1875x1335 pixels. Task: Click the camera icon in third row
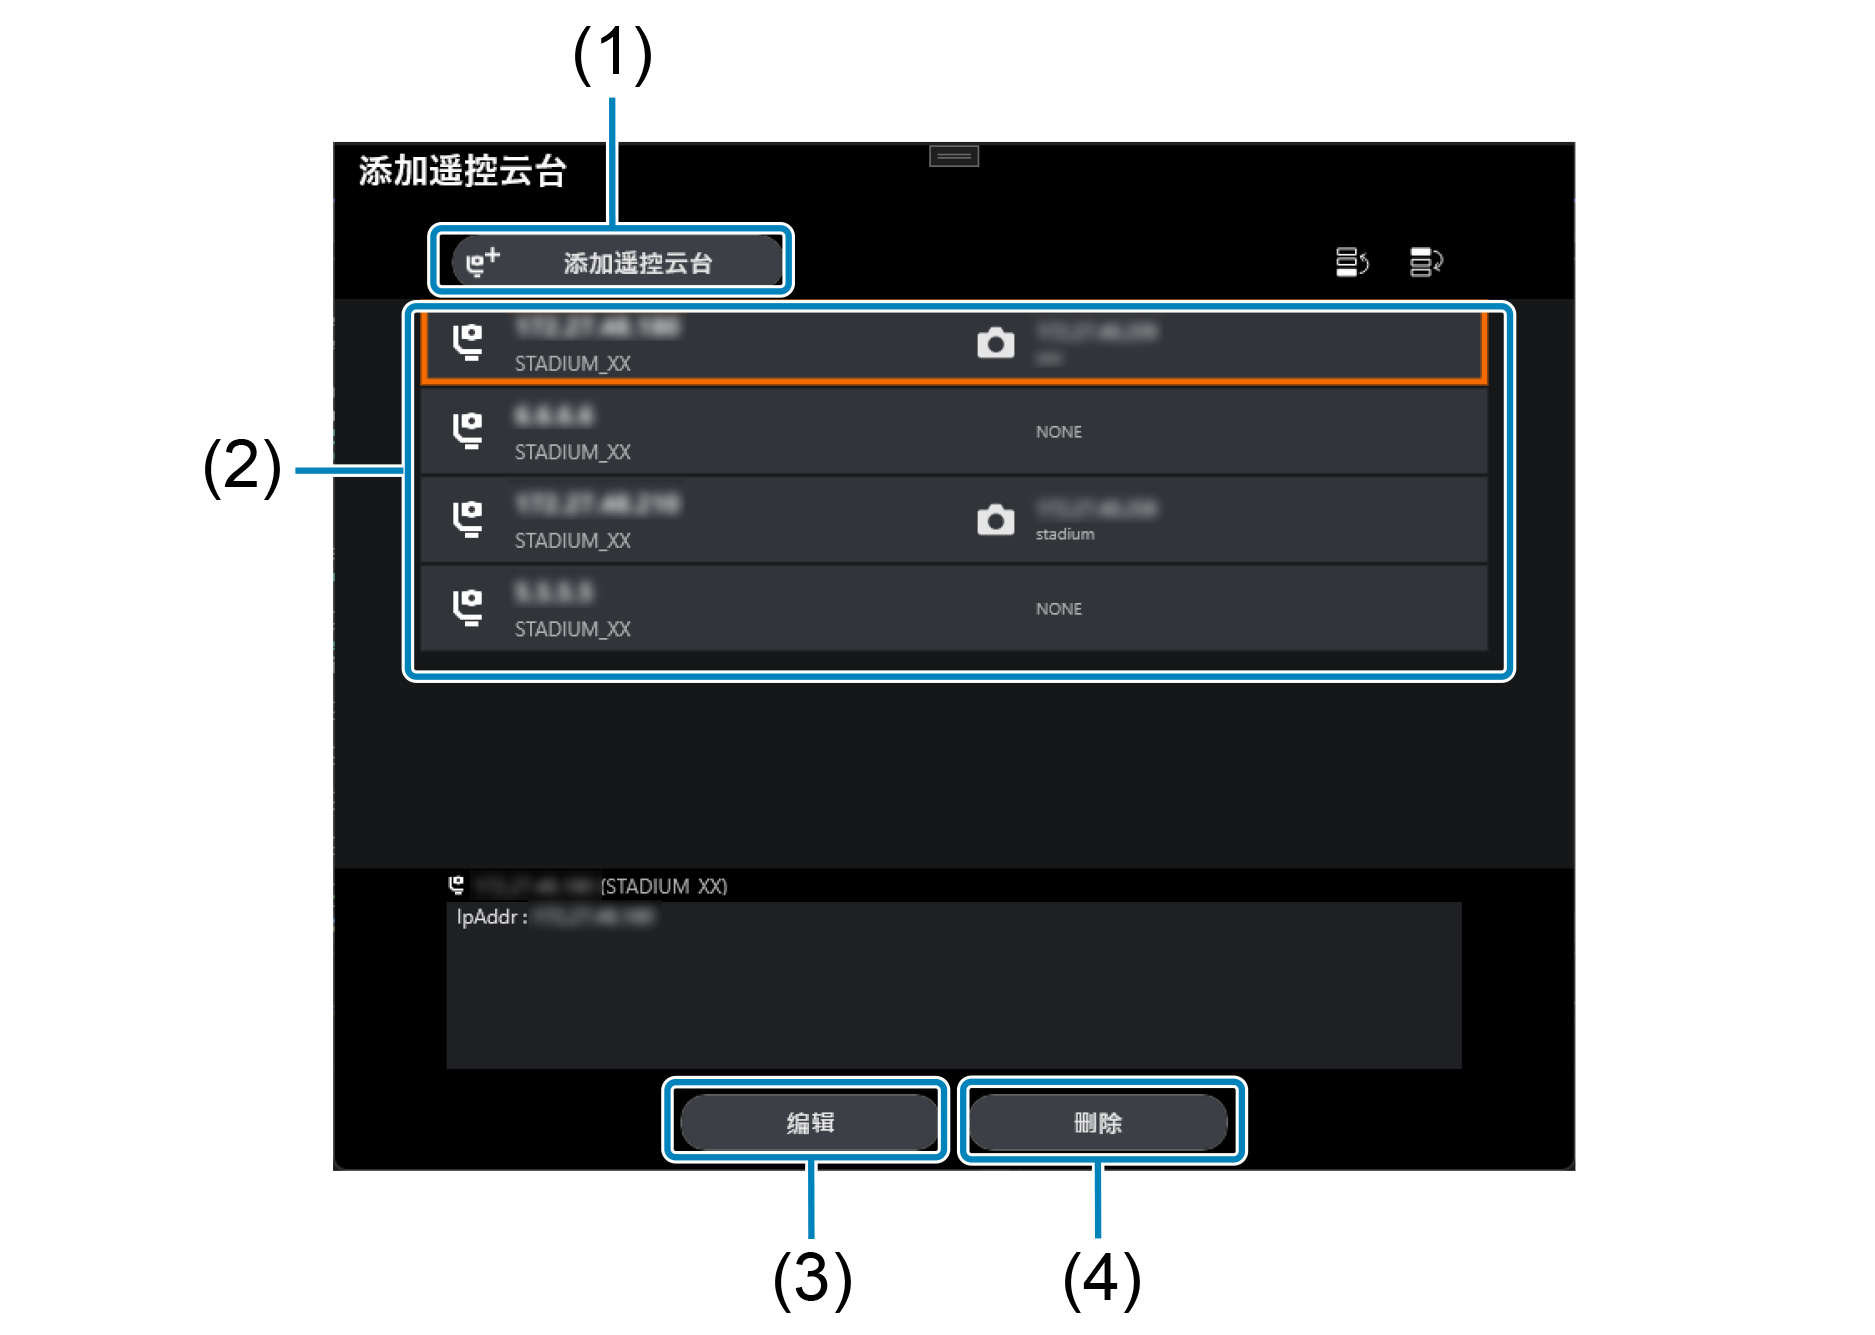(x=995, y=520)
